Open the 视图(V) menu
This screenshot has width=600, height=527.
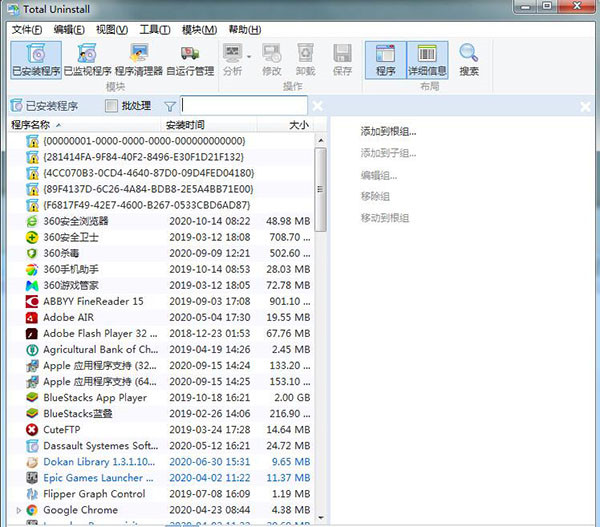point(112,29)
